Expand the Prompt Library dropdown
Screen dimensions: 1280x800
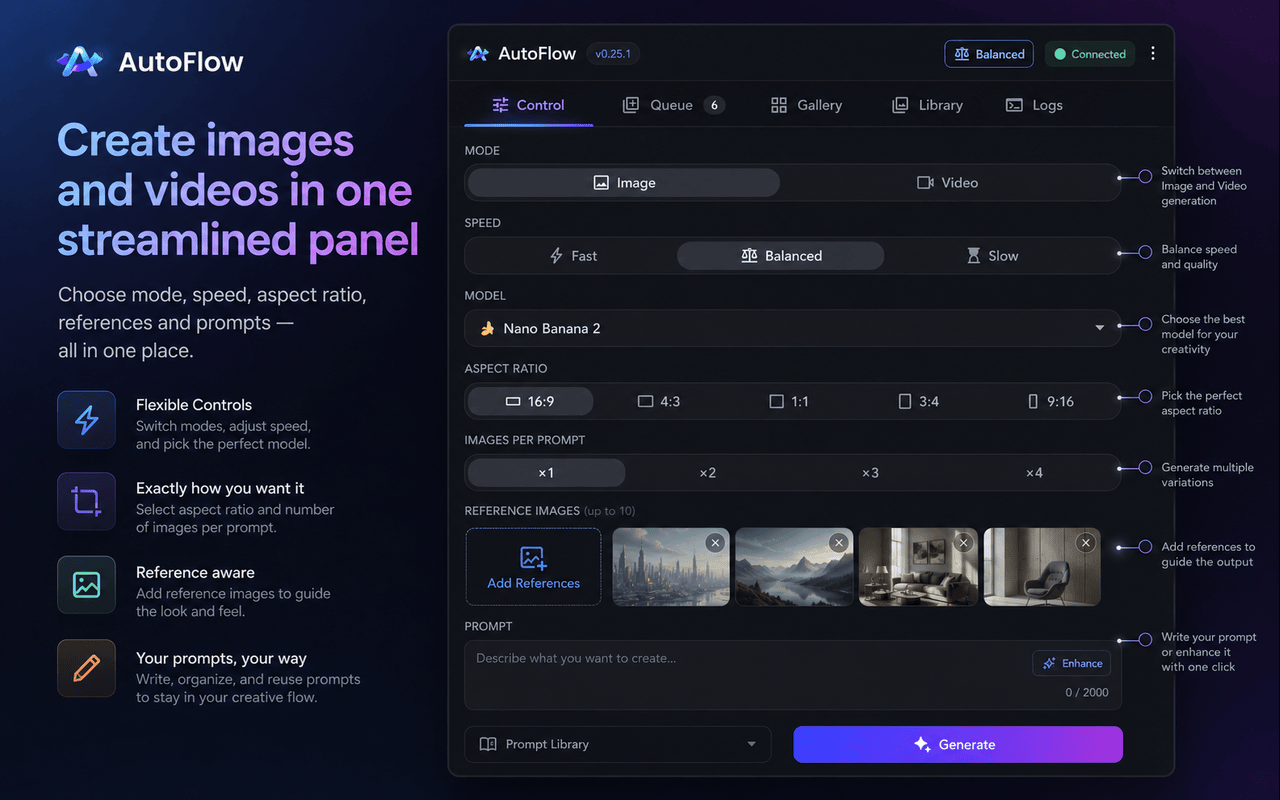(x=618, y=744)
